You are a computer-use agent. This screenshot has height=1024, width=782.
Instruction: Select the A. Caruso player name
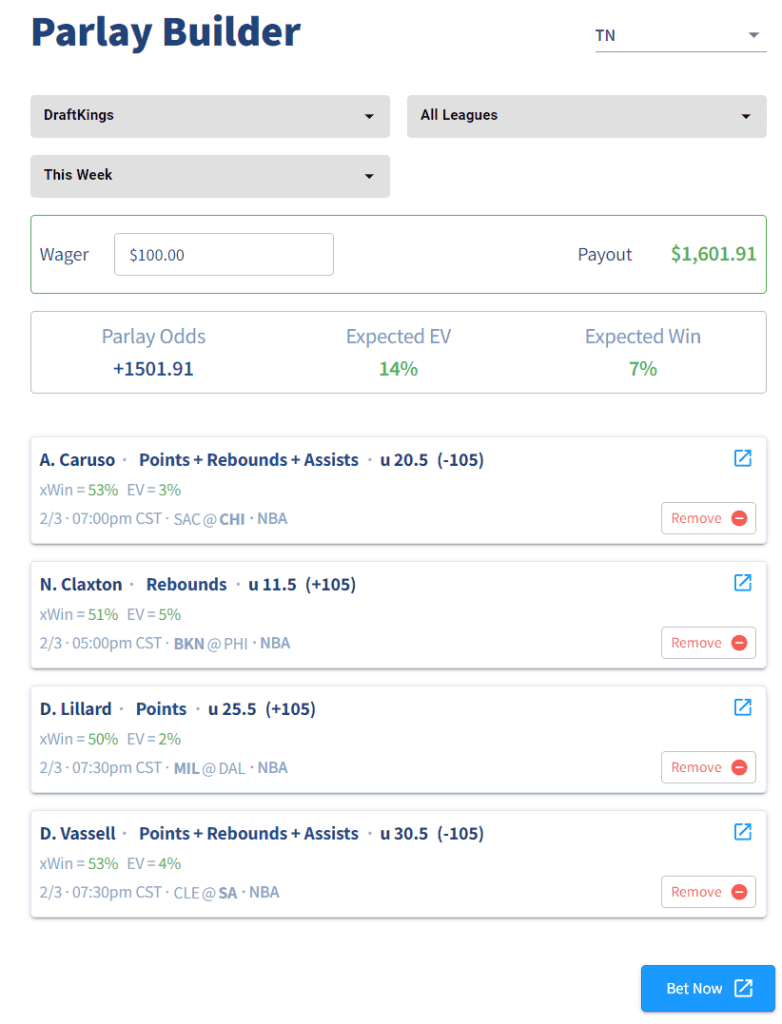point(78,460)
